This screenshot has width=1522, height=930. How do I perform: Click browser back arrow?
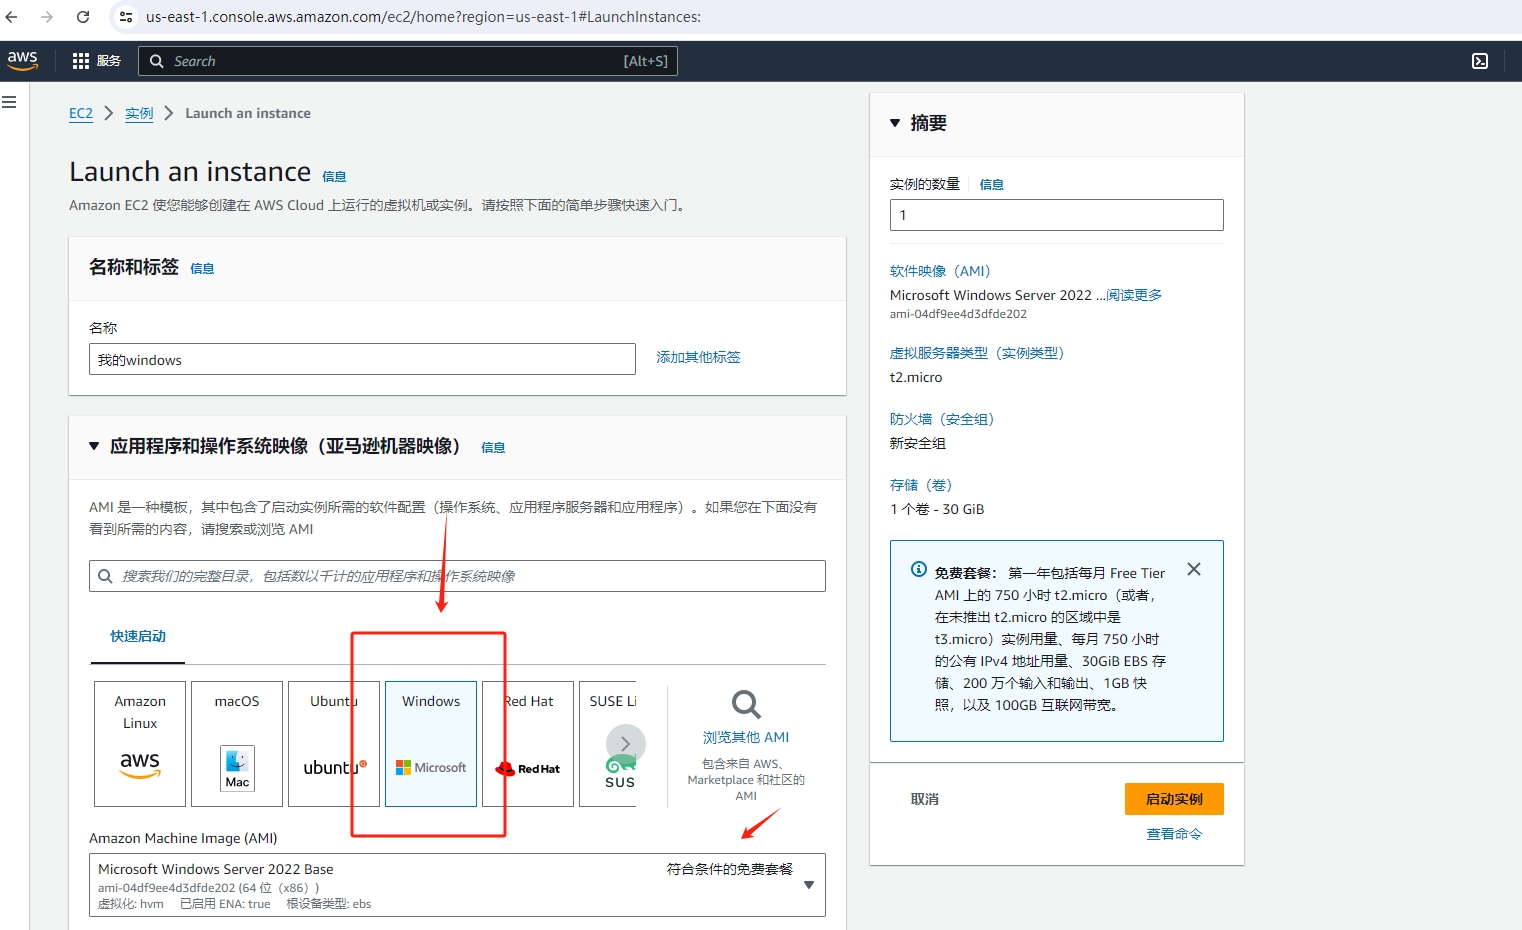pyautogui.click(x=12, y=17)
